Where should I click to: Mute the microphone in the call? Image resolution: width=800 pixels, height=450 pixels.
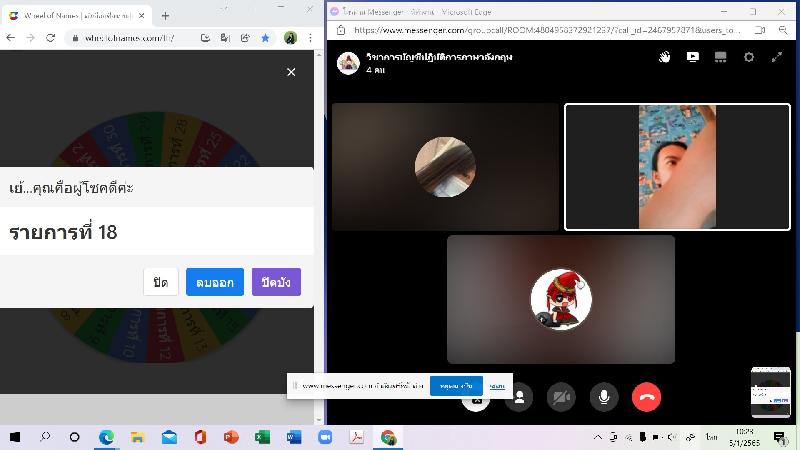click(604, 397)
